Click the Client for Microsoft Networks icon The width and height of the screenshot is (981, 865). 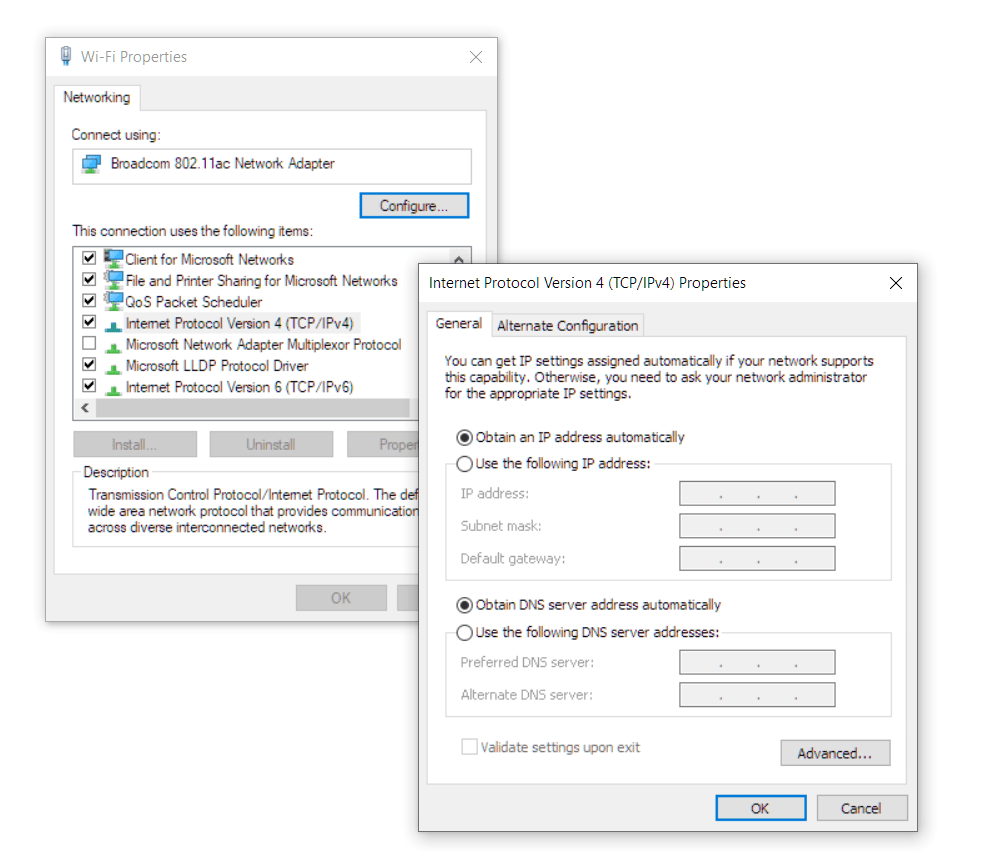(x=112, y=259)
